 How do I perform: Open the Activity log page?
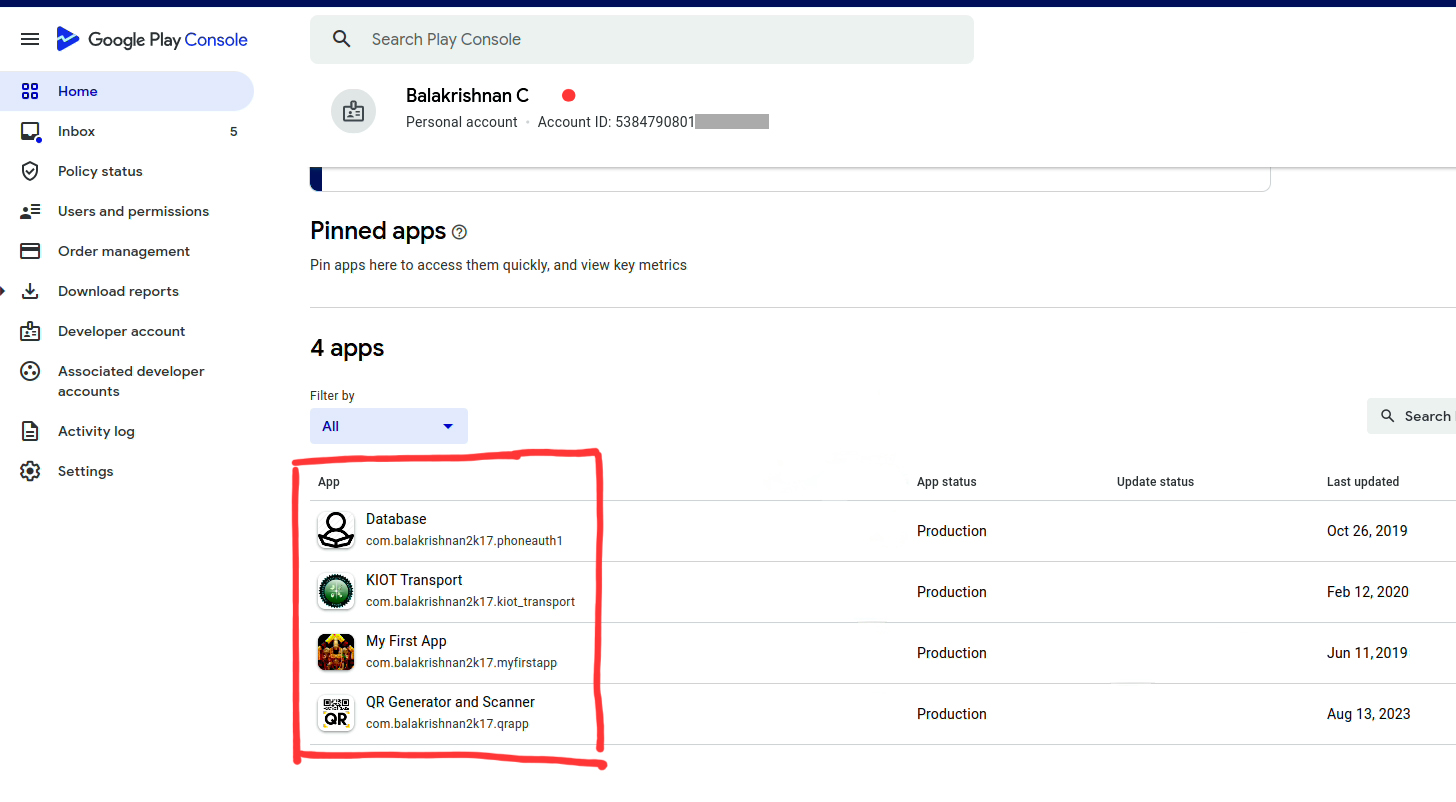click(96, 431)
